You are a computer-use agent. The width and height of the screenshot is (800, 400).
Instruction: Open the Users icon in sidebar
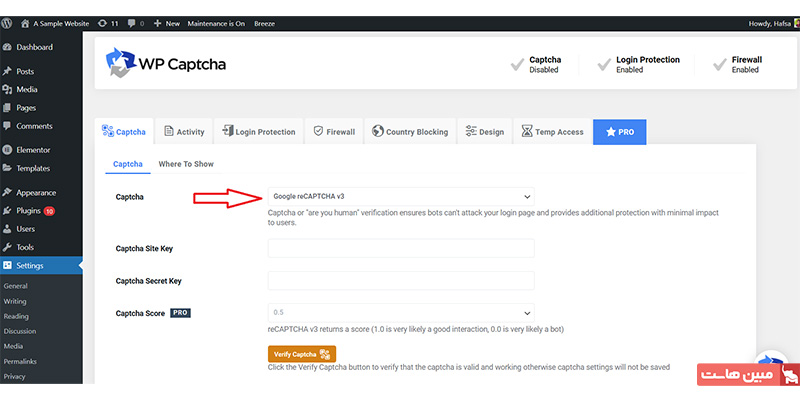7,229
